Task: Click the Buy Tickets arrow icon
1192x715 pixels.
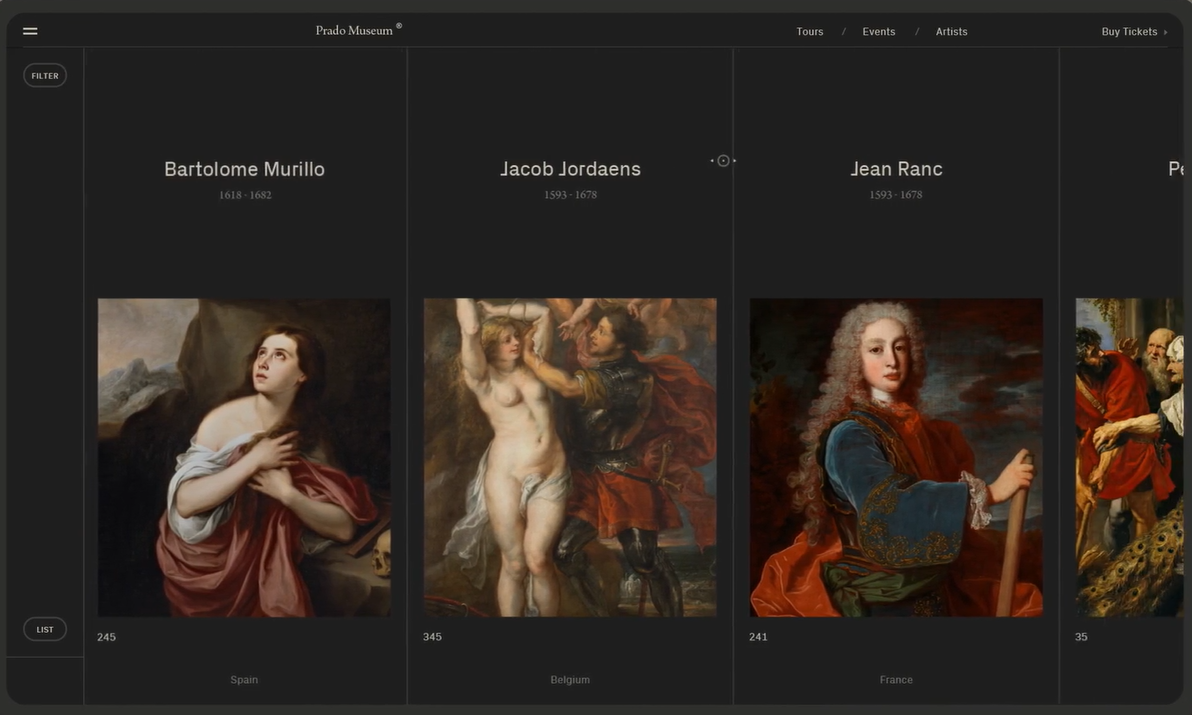Action: click(x=1165, y=32)
